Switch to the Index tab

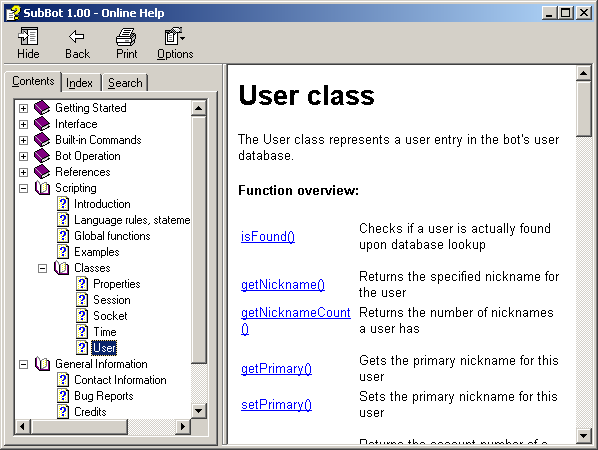tap(79, 83)
